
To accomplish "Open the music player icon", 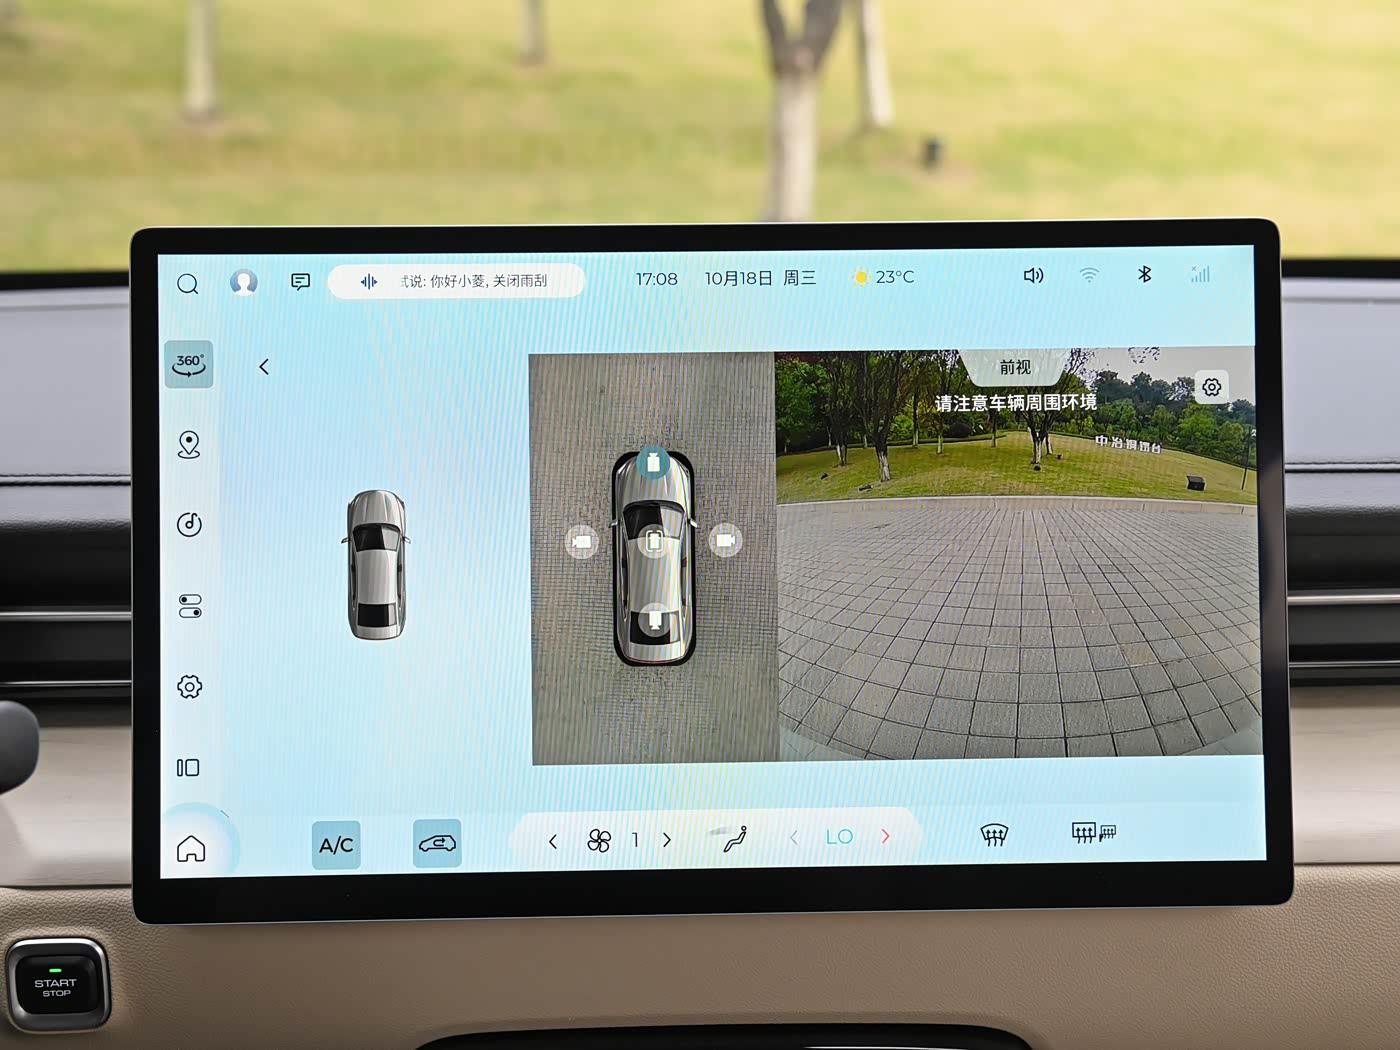I will [189, 525].
